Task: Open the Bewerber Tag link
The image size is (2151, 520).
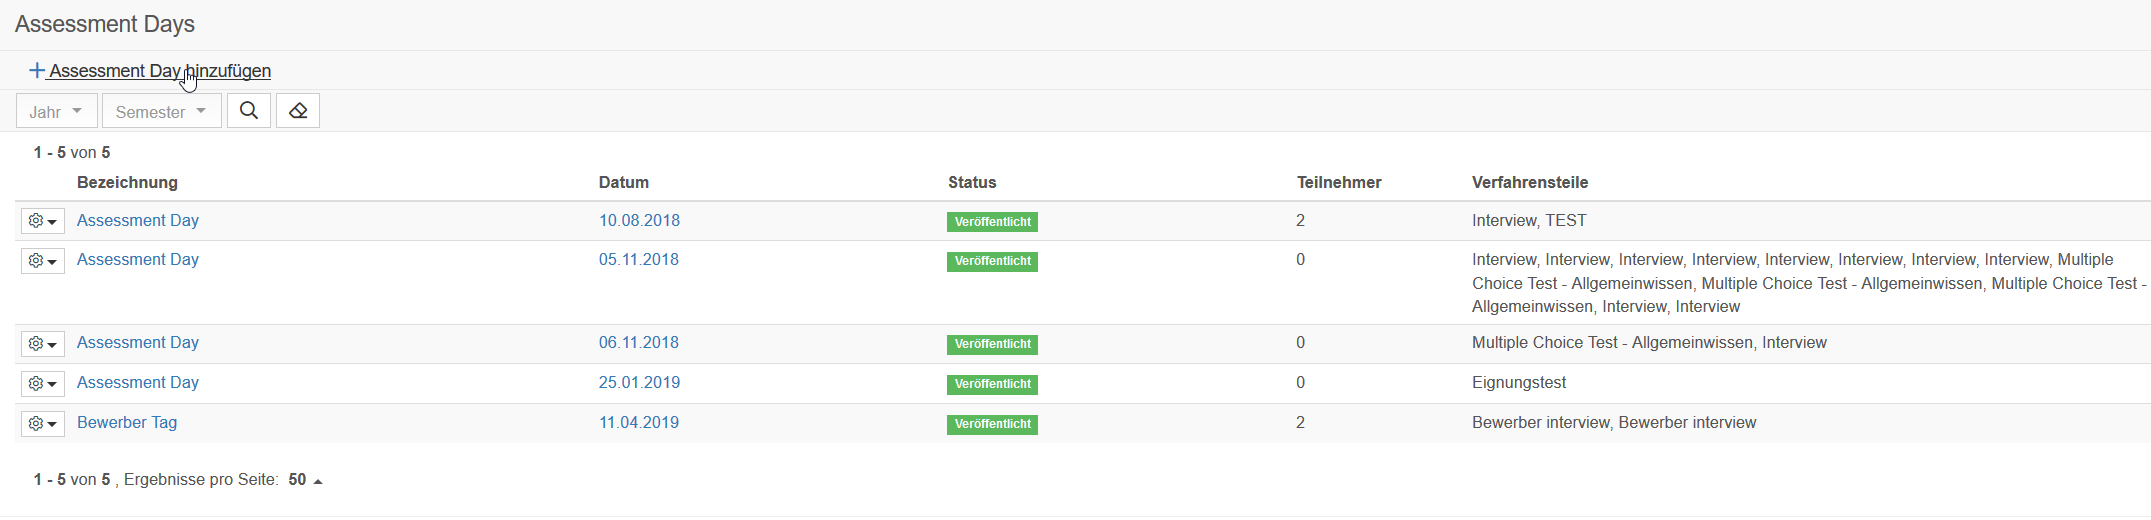Action: point(127,422)
